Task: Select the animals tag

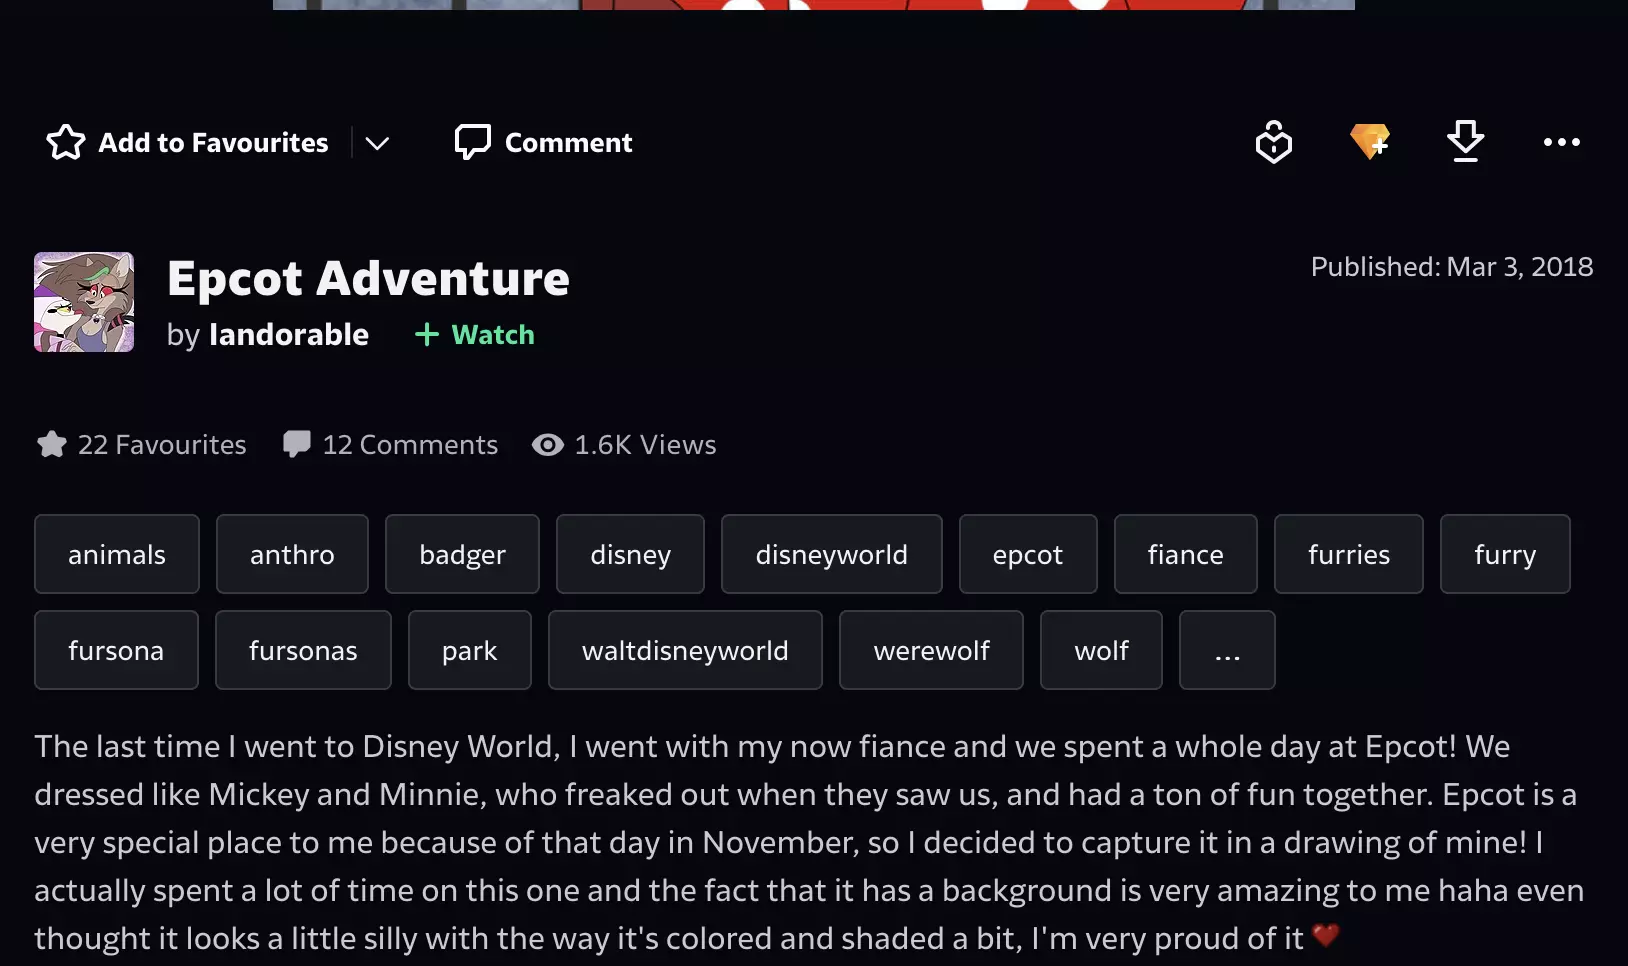Action: [x=117, y=554]
